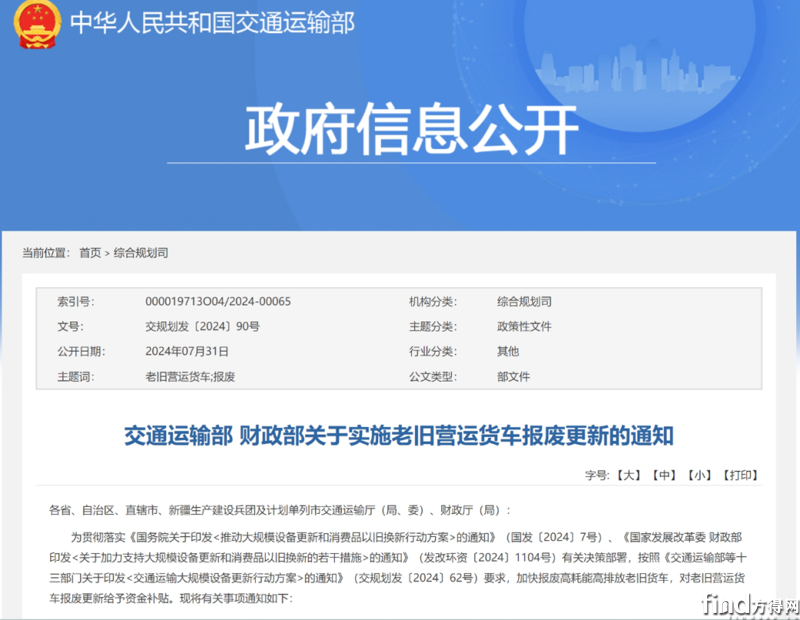Open the 中华人民共和国交通运输部 site title
800x620 pixels.
pos(212,23)
